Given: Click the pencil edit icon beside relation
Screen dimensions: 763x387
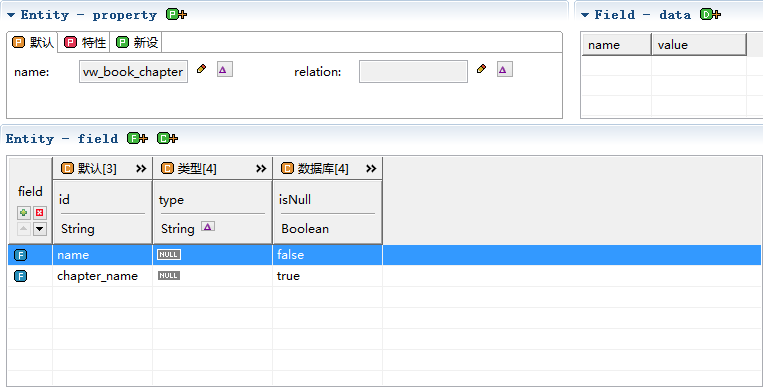Looking at the screenshot, I should [481, 69].
